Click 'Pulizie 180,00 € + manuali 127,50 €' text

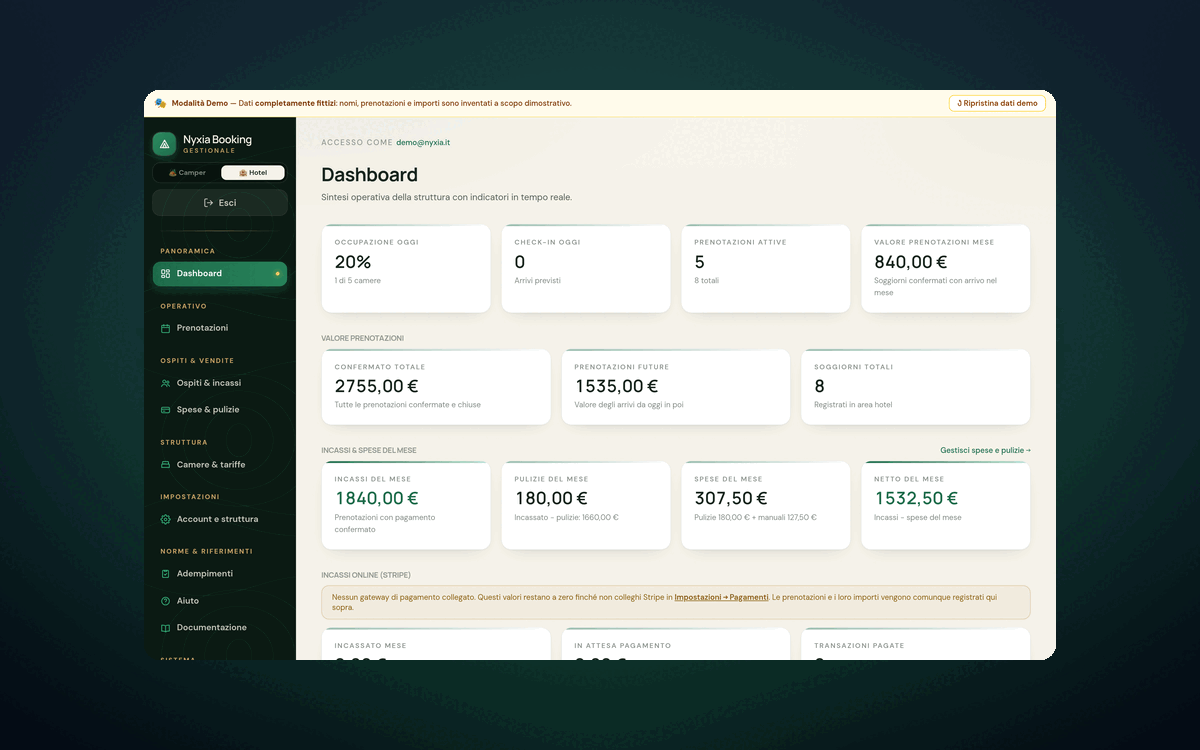pyautogui.click(x=756, y=518)
